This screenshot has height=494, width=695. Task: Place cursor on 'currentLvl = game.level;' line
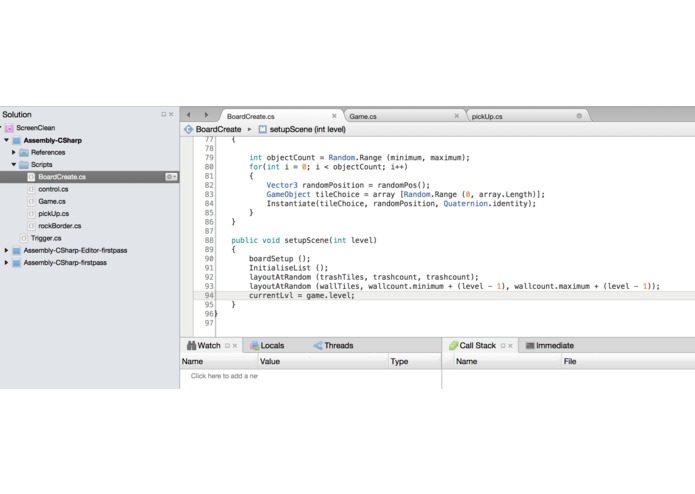(302, 296)
